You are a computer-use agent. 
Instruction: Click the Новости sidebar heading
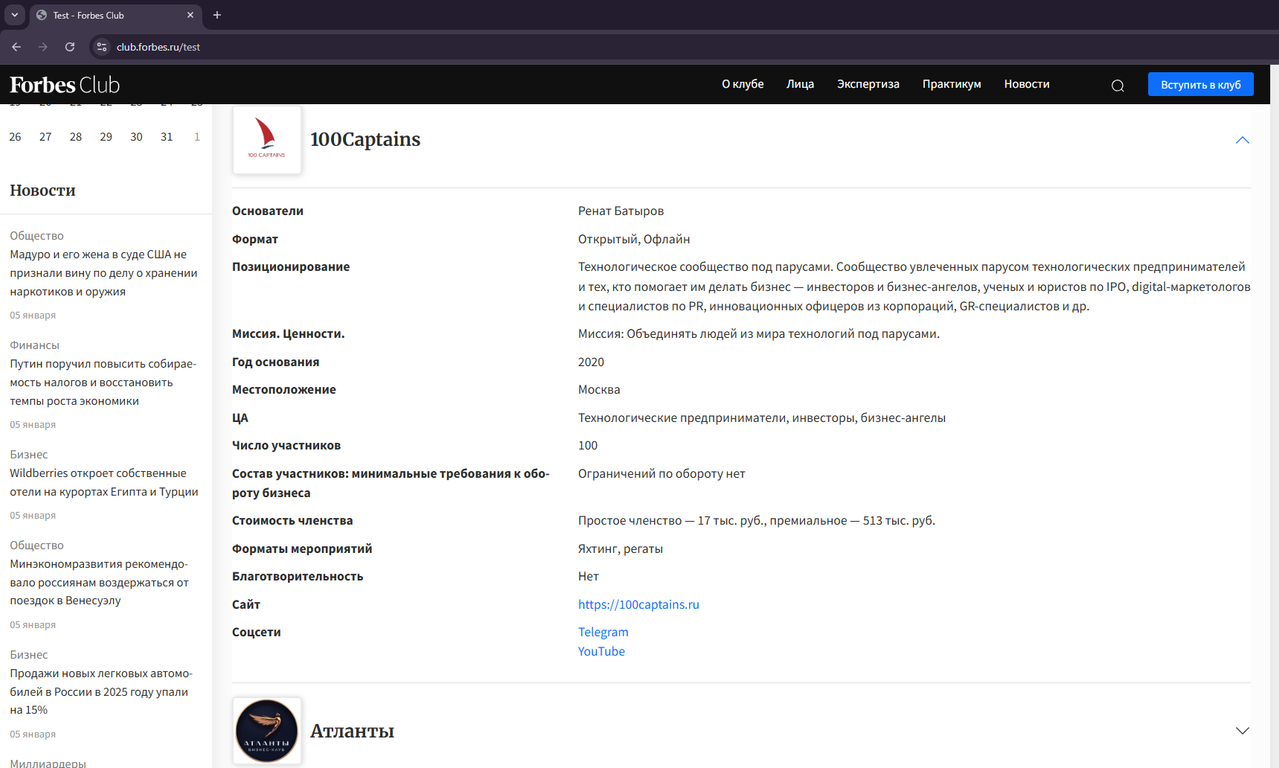coord(43,190)
